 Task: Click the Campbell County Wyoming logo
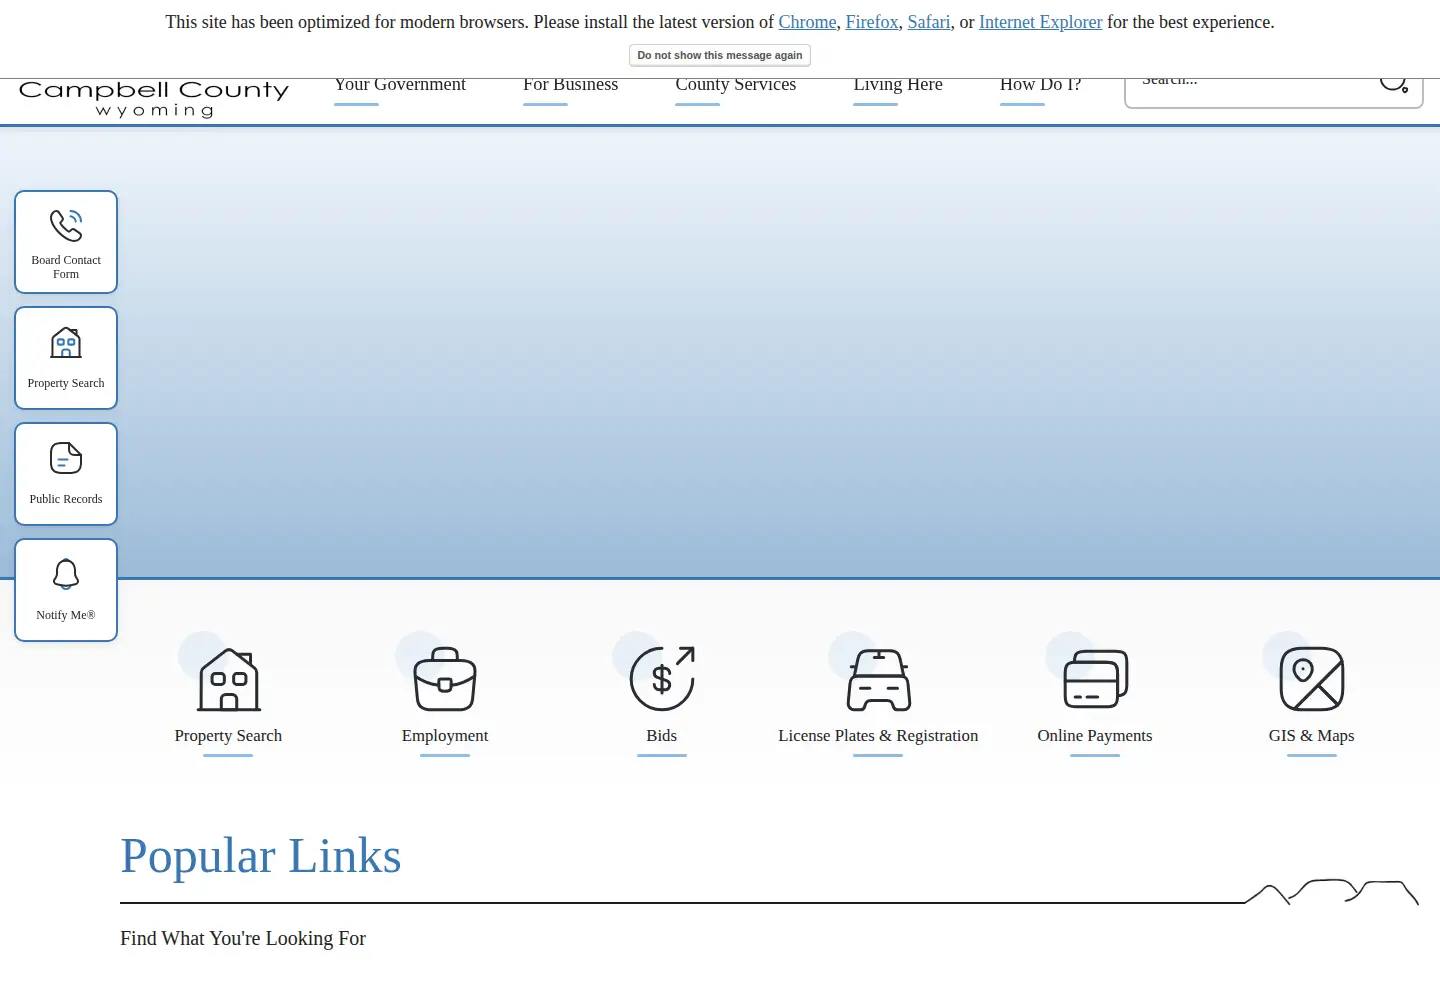(x=154, y=98)
